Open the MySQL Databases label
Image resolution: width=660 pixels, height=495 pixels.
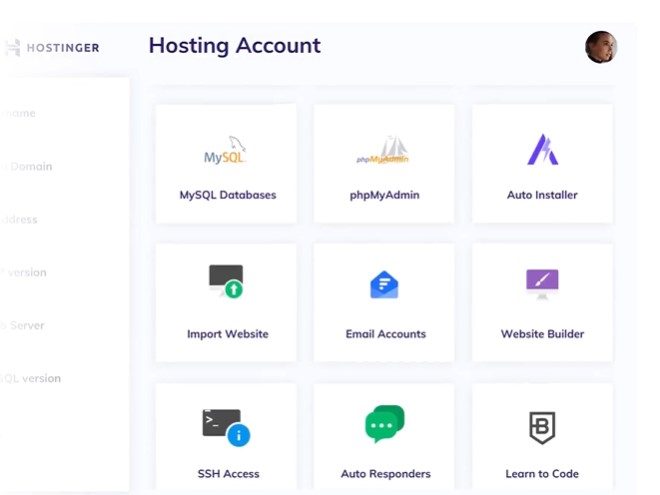[x=228, y=195]
